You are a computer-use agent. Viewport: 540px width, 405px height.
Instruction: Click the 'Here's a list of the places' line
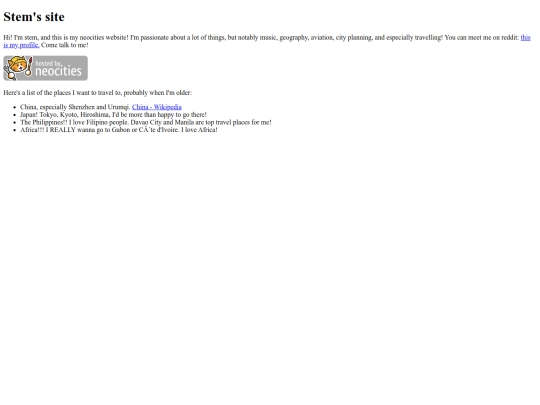tap(97, 93)
